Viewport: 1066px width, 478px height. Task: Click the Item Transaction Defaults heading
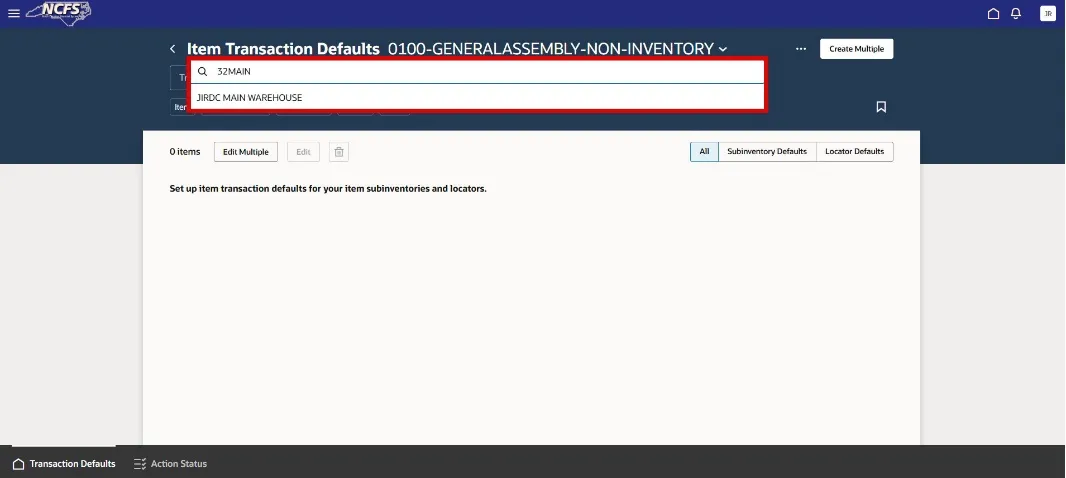[x=283, y=49]
